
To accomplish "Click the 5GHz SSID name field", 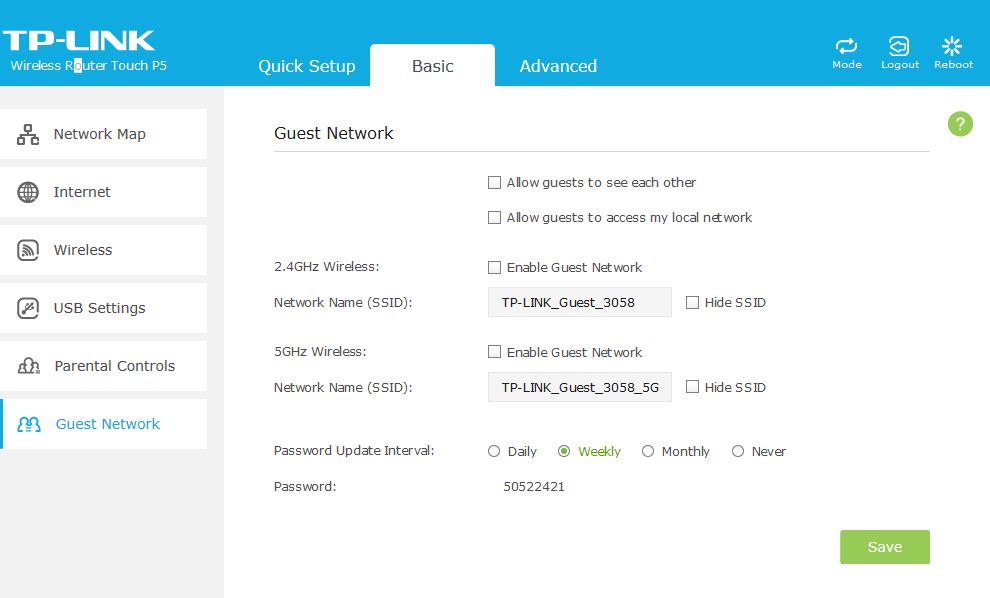I will pos(580,387).
